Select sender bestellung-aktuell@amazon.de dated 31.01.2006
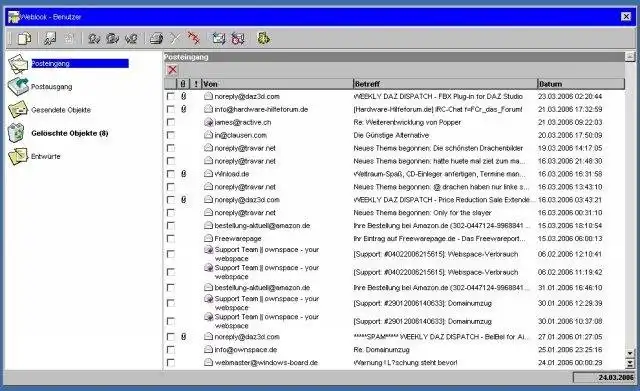 262,288
